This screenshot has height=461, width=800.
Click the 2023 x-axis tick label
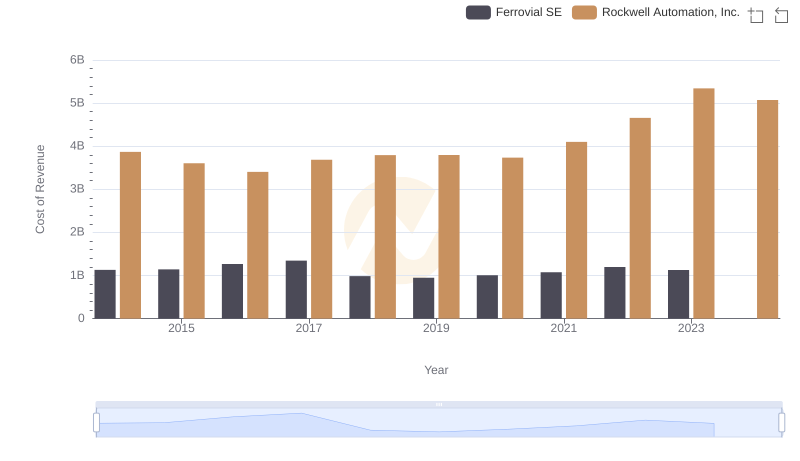[x=691, y=328]
